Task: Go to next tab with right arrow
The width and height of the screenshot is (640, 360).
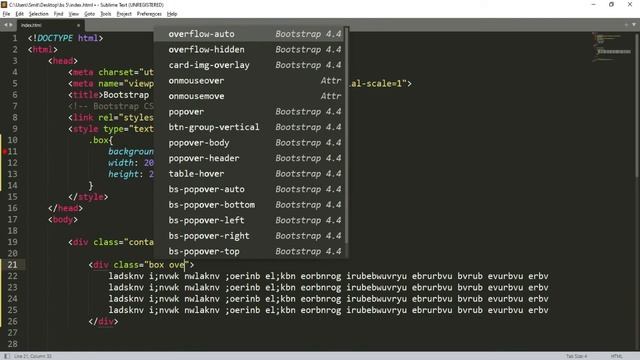Action: coord(11,25)
